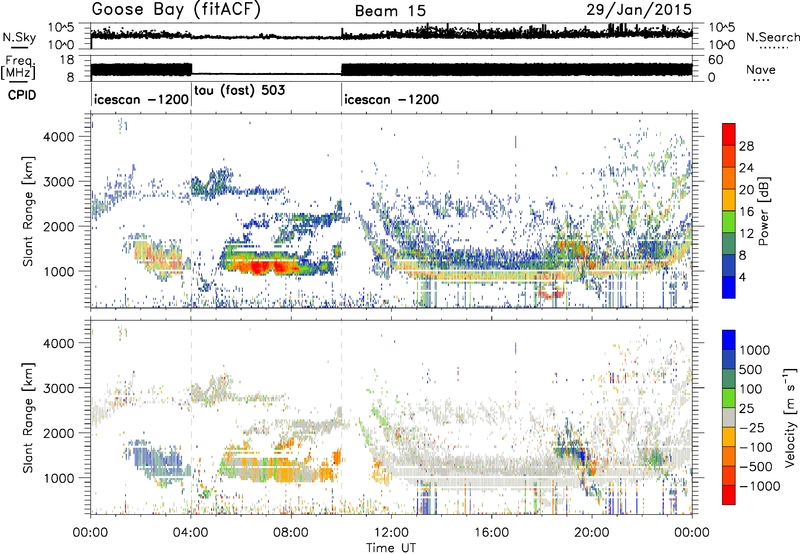This screenshot has width=800, height=554.
Task: Click the '25' velocity colorbar value
Action: click(x=747, y=409)
